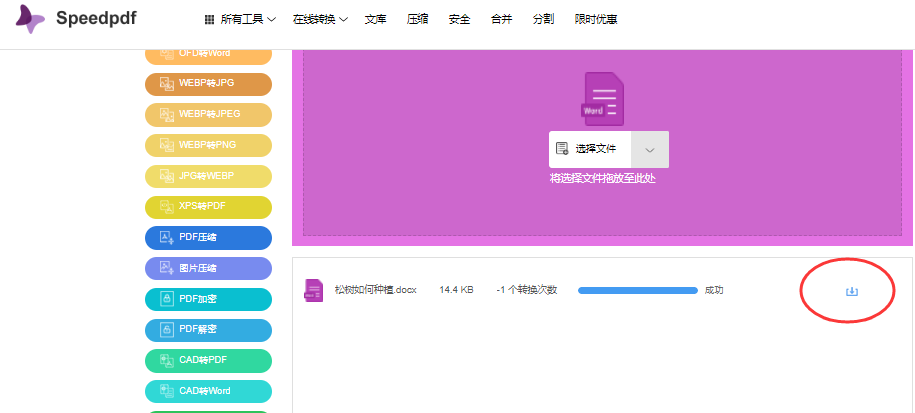The image size is (915, 413).
Task: Click the 14.4 KB file size
Action: tap(456, 290)
